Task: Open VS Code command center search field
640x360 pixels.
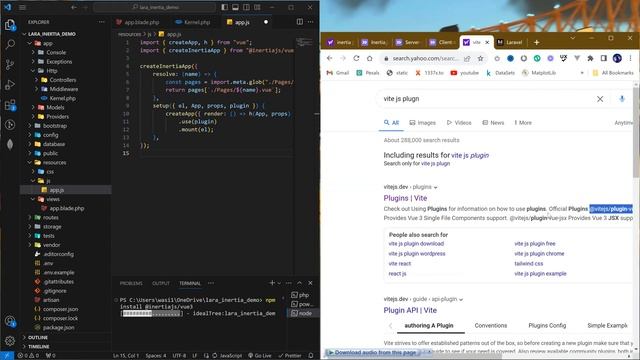Action: 154,7
